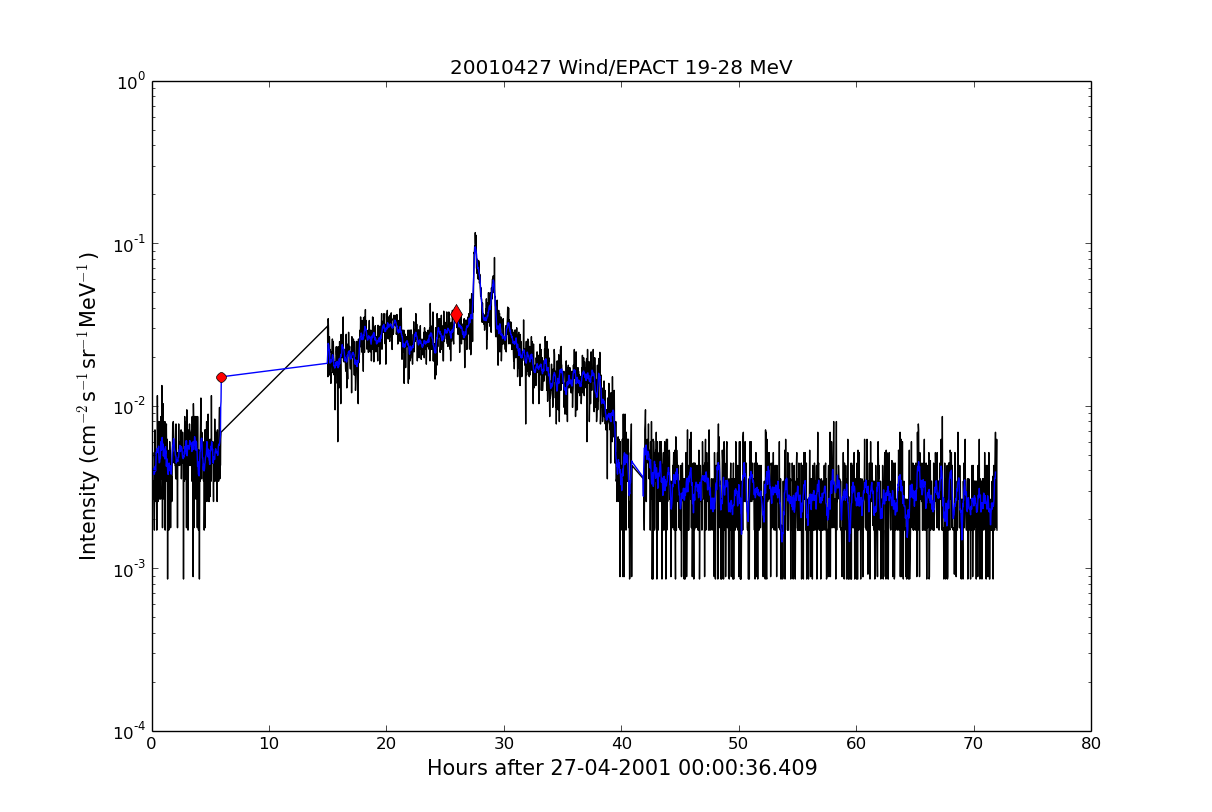Screen dimensions: 1212x812
Task: Click the x-axis tick label 10
Action: 269,744
